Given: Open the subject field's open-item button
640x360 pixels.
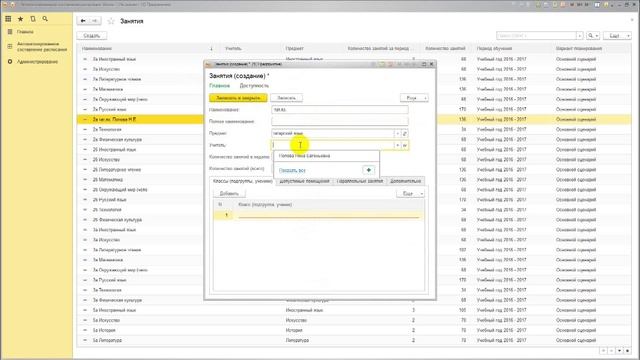Looking at the screenshot, I should (405, 133).
